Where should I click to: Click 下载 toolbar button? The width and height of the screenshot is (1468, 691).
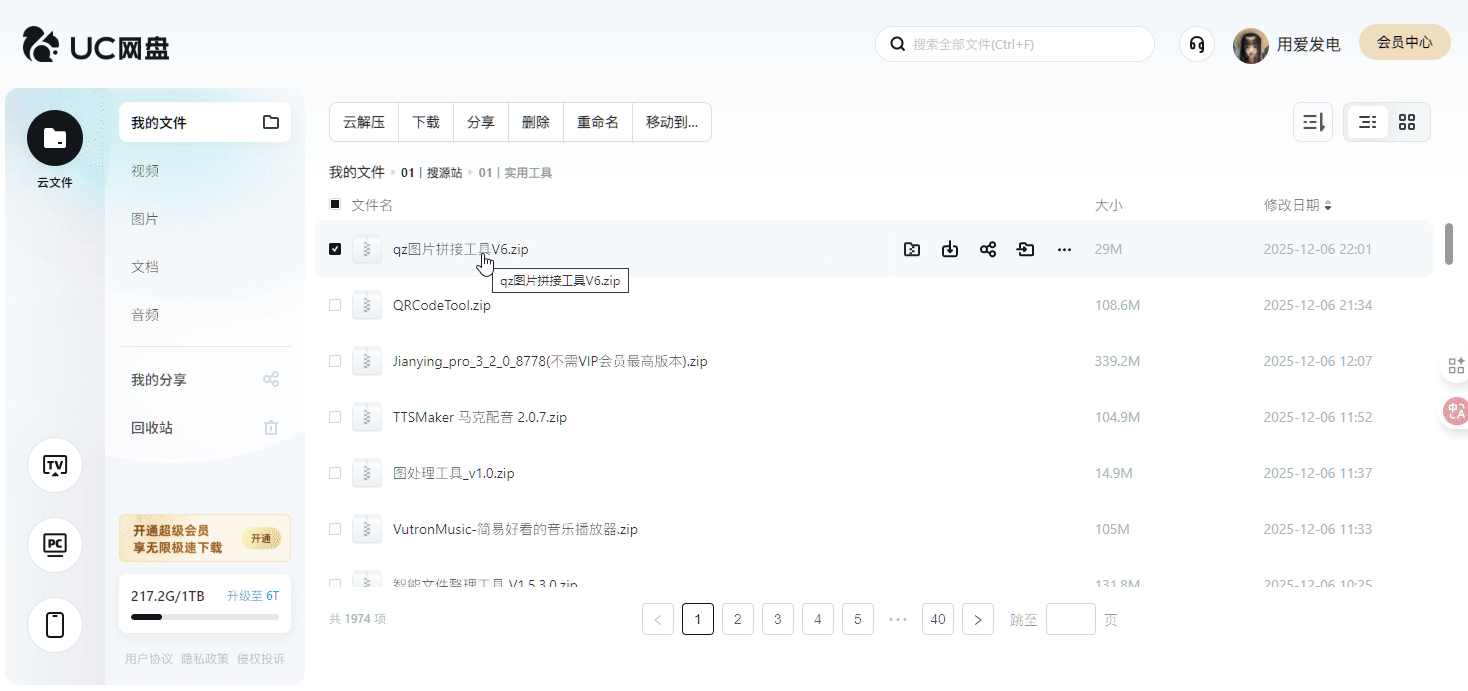click(x=426, y=122)
